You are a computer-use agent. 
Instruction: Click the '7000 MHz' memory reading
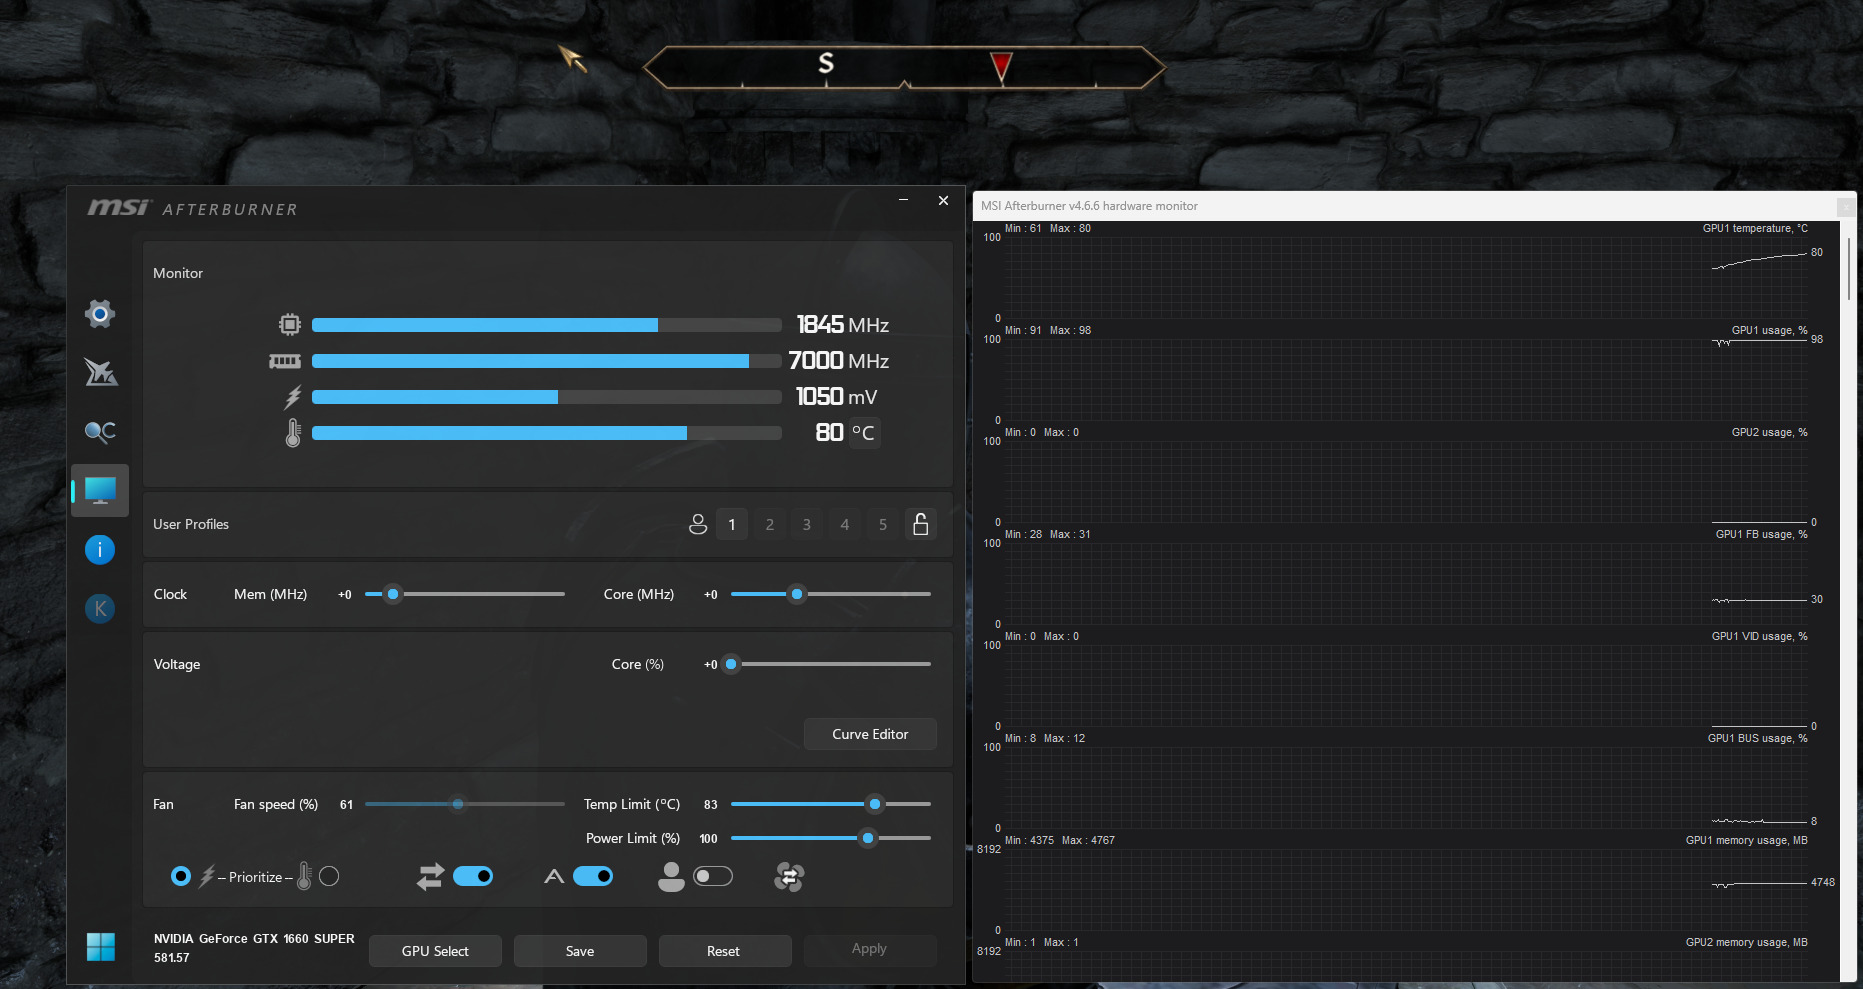coord(839,361)
